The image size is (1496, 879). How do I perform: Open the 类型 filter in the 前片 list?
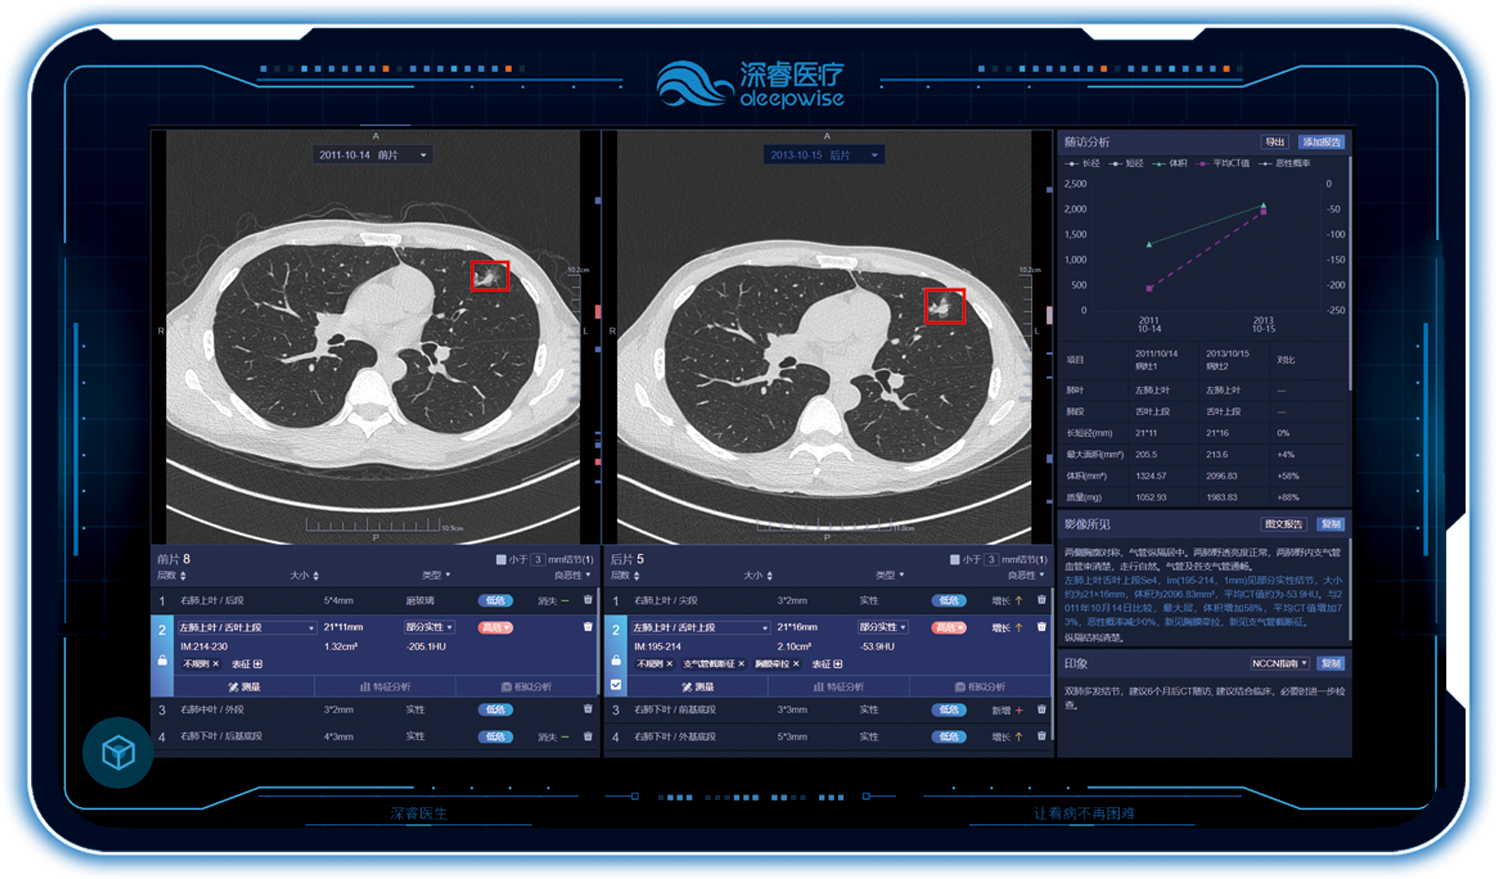click(x=436, y=575)
